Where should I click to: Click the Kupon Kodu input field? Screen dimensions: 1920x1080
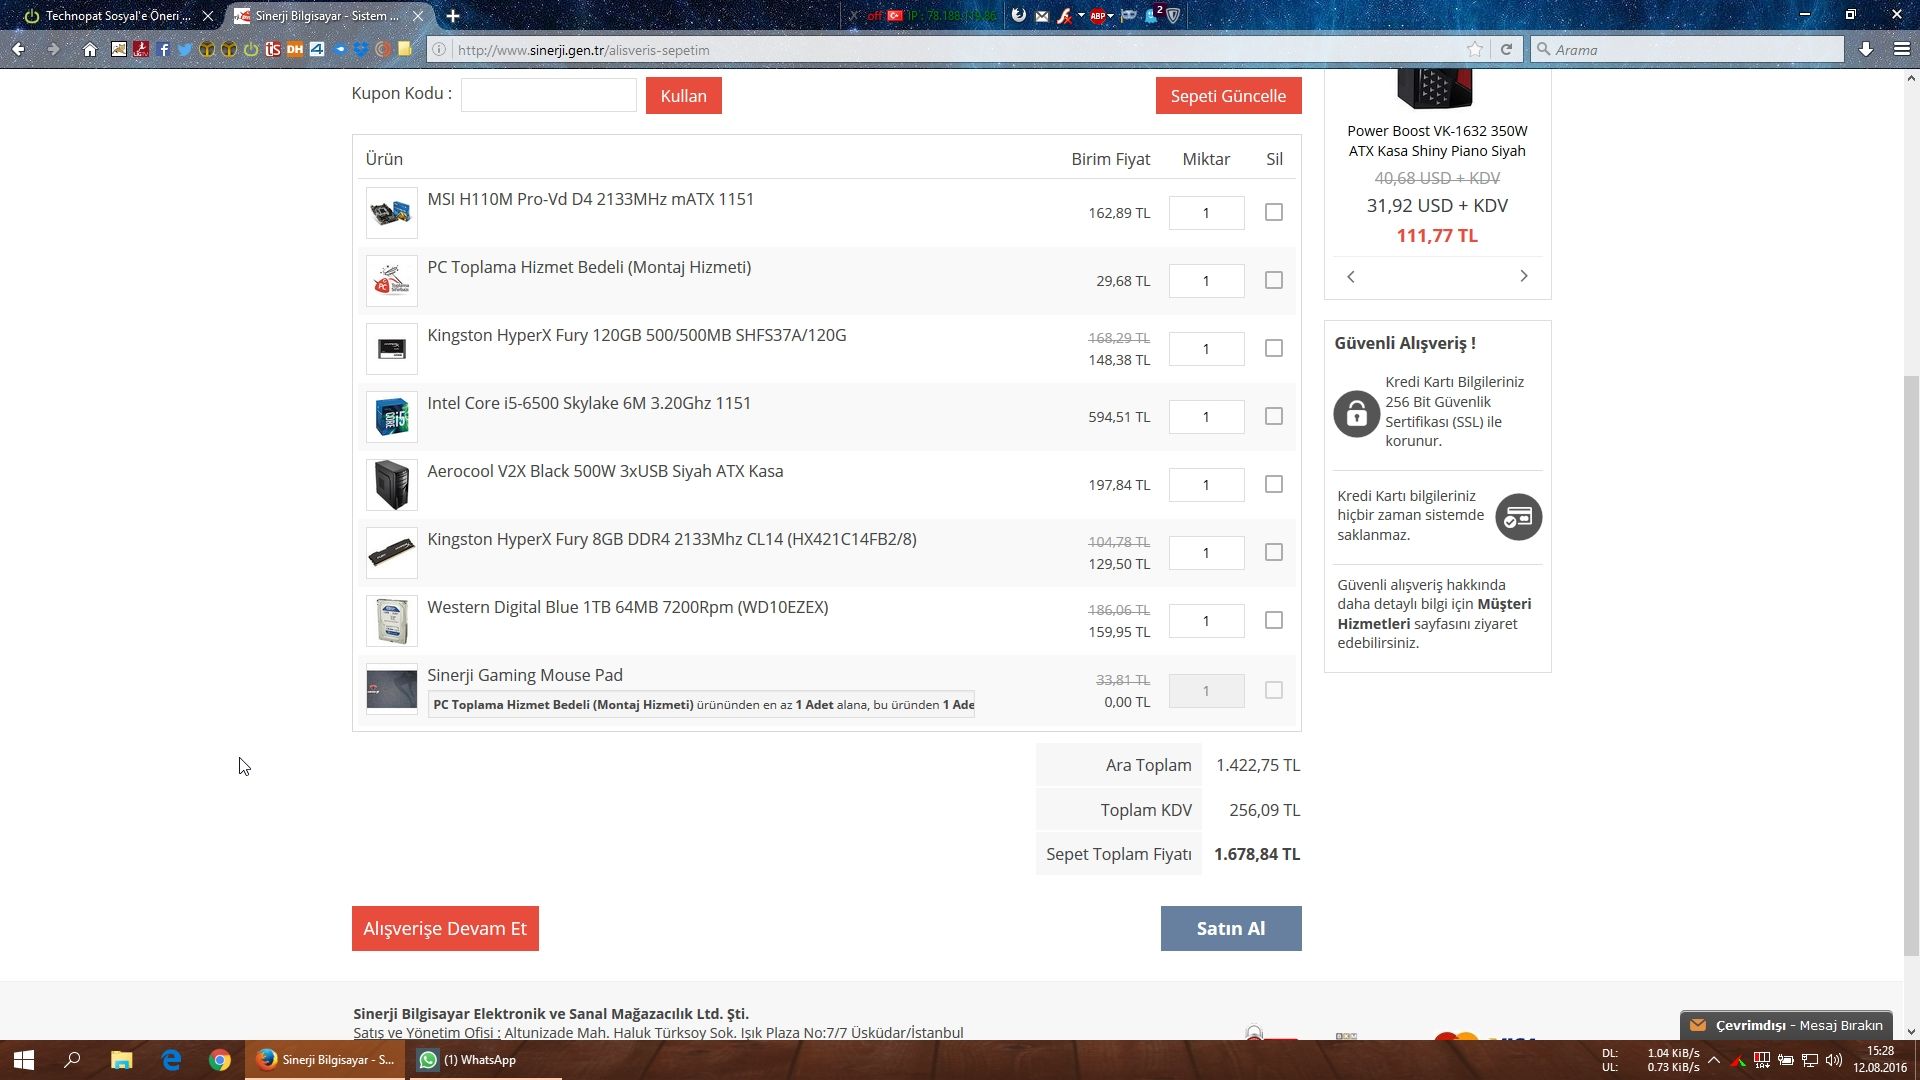click(548, 95)
